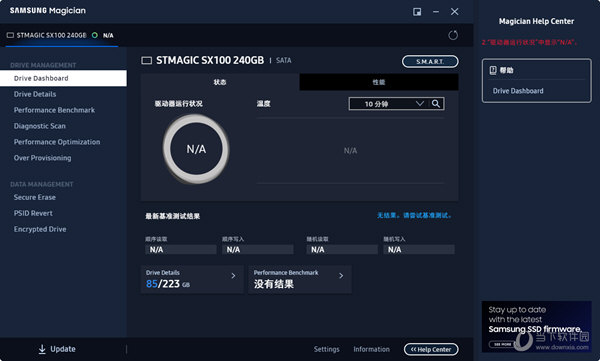The height and width of the screenshot is (361, 600).
Task: Switch to the 性能 performance tab
Action: (x=379, y=82)
